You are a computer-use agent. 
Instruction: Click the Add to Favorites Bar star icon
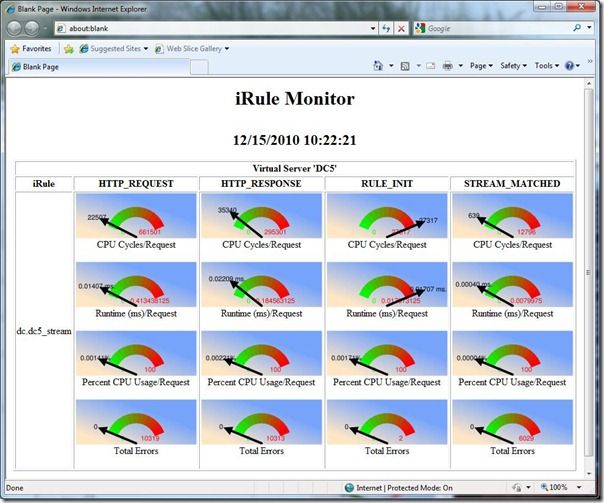point(69,49)
